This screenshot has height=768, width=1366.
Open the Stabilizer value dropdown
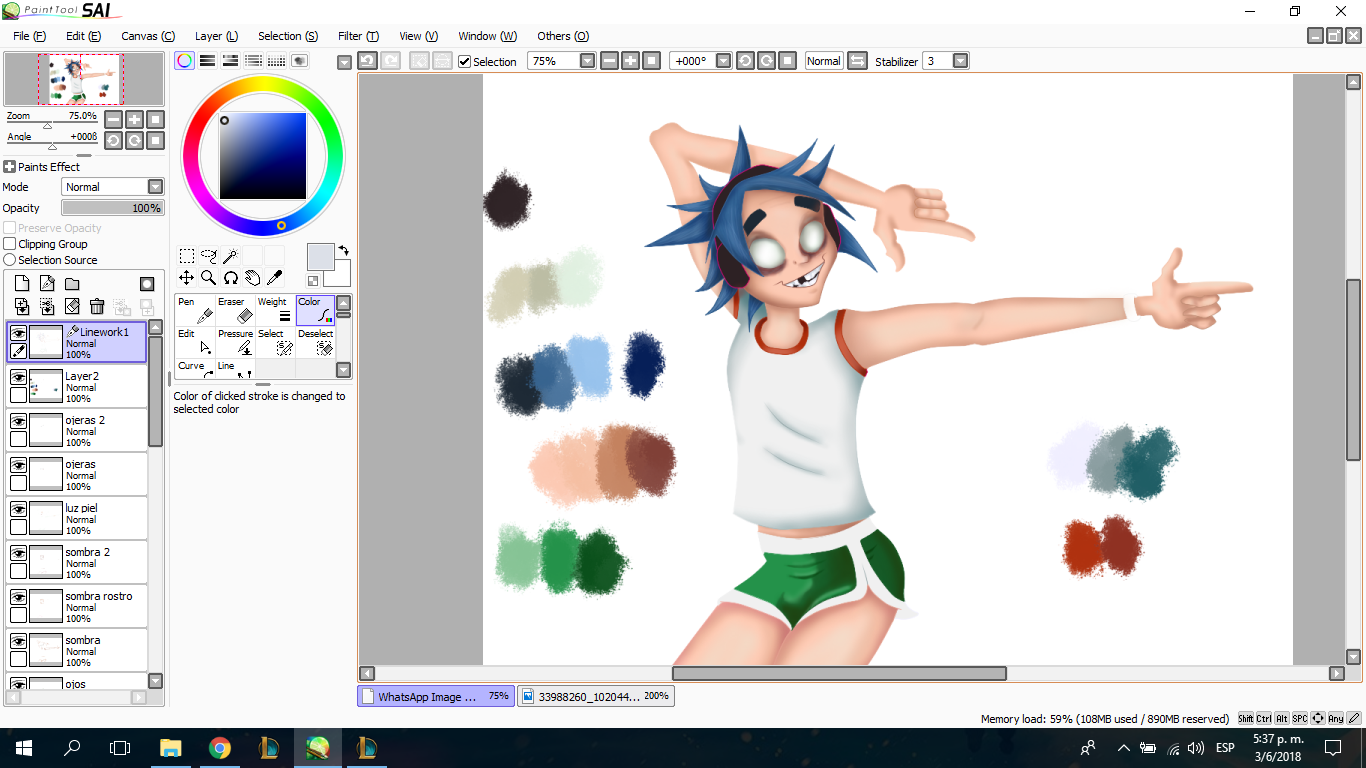[x=960, y=61]
